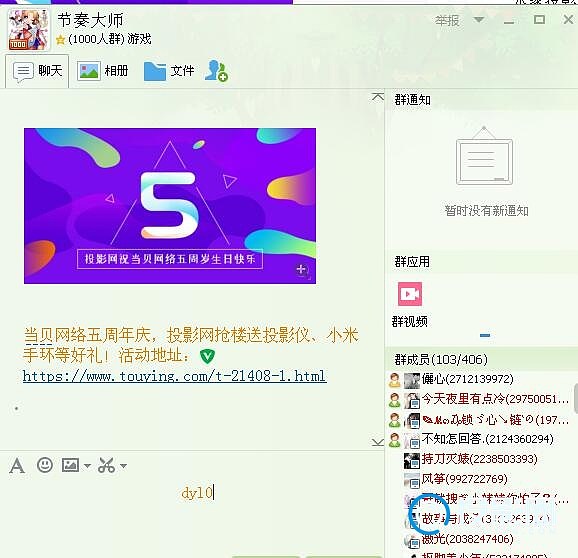Select the 聊天 chat tab
This screenshot has height=558, width=578.
tap(37, 71)
